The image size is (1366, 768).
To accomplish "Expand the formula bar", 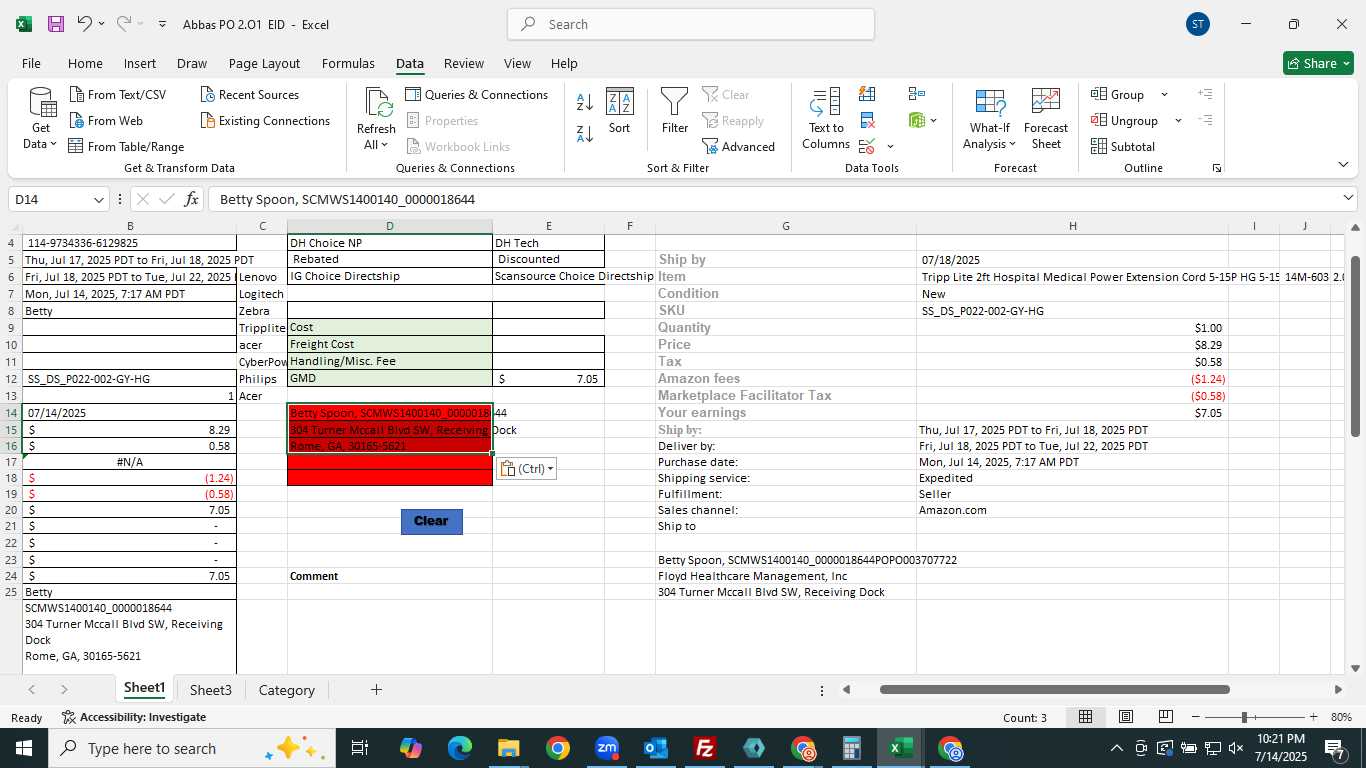I will tap(1348, 199).
